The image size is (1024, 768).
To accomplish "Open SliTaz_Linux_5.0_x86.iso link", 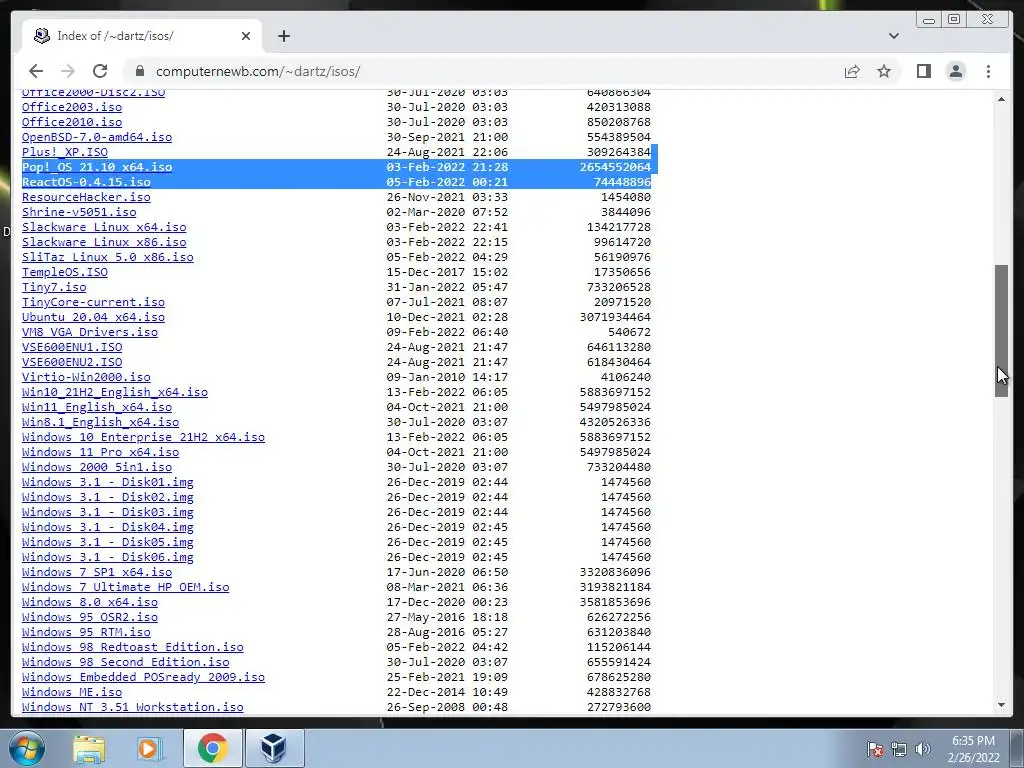I will (x=108, y=257).
